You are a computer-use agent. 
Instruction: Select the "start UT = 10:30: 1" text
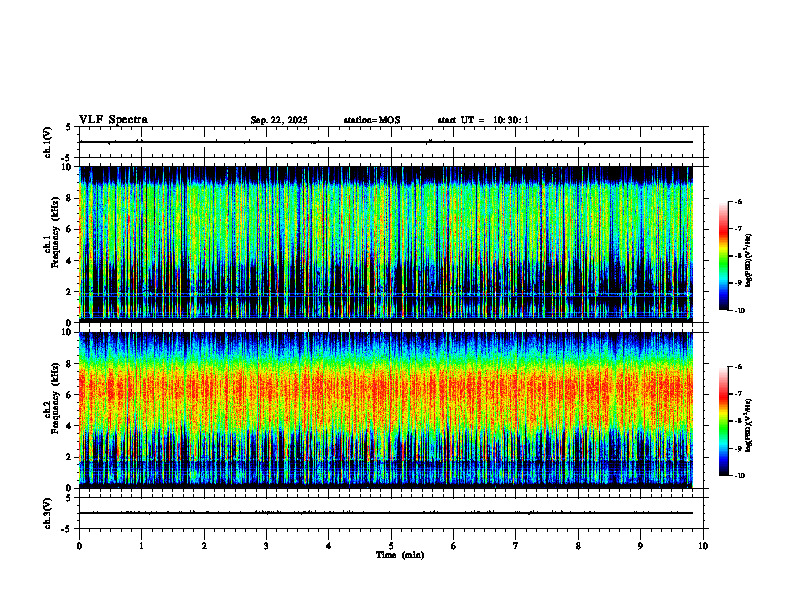(483, 120)
